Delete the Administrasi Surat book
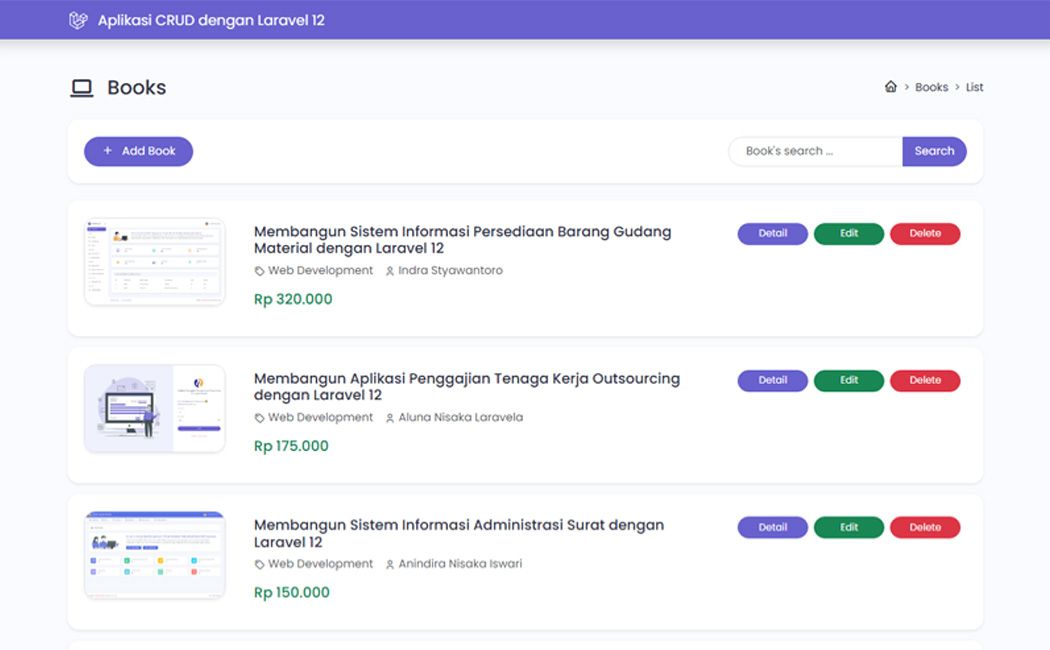 click(x=924, y=528)
